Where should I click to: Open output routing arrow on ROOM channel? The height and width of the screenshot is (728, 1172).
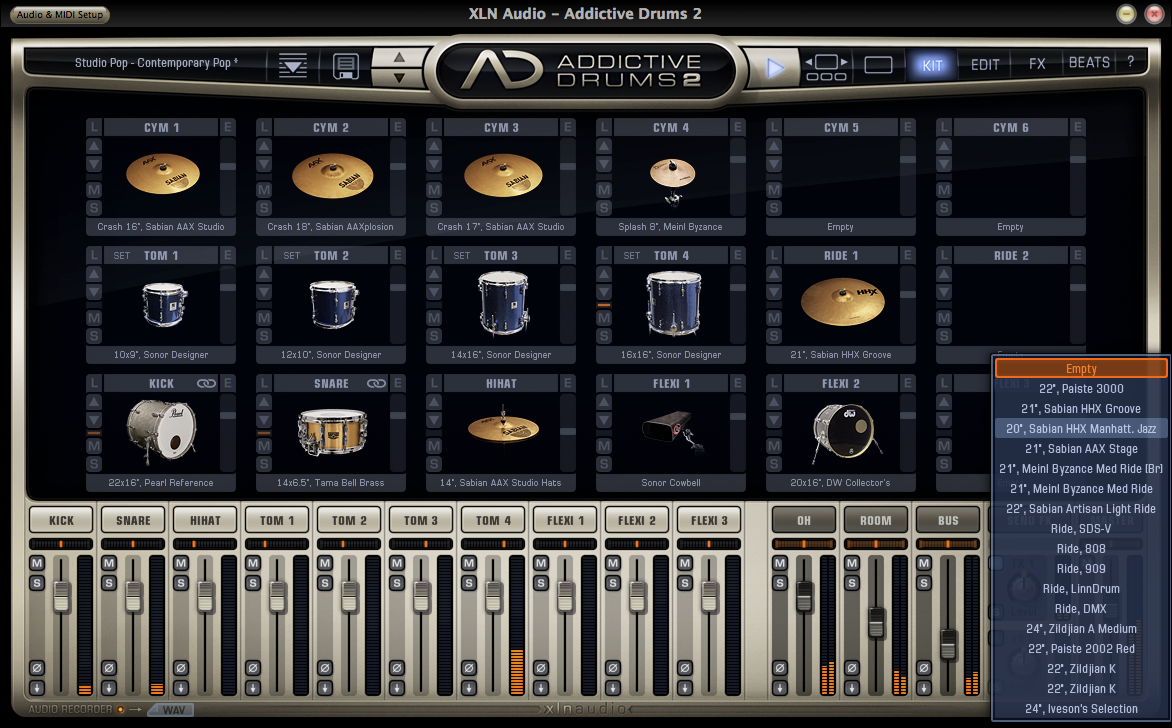pyautogui.click(x=851, y=688)
